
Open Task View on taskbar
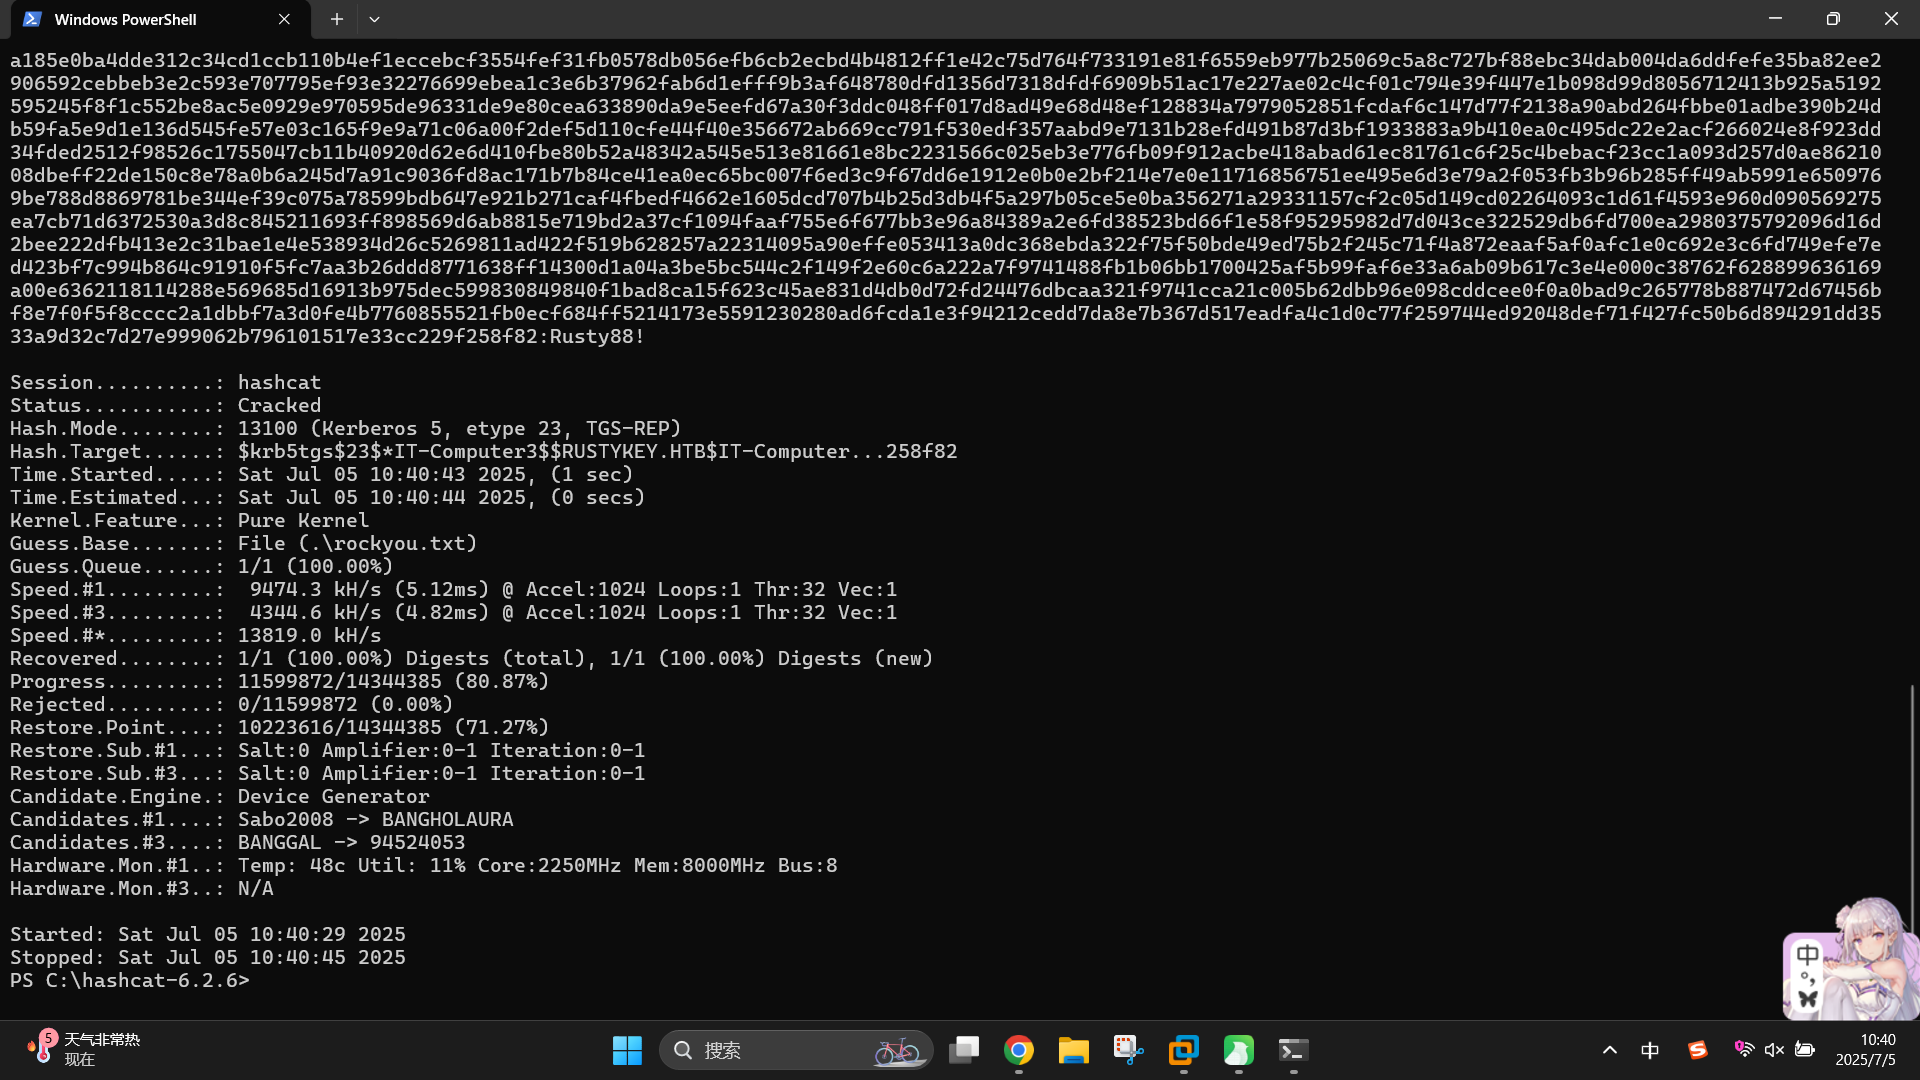point(964,1050)
